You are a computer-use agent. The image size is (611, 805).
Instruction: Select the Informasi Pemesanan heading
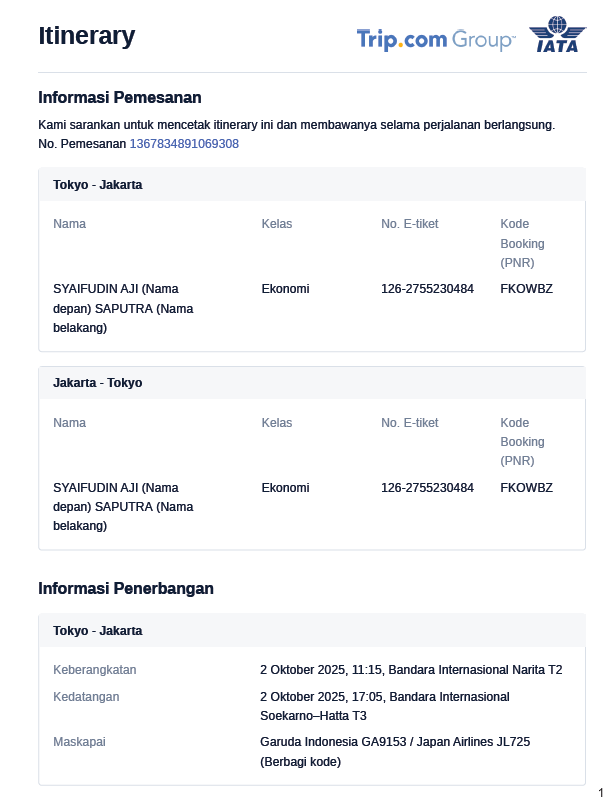click(120, 98)
